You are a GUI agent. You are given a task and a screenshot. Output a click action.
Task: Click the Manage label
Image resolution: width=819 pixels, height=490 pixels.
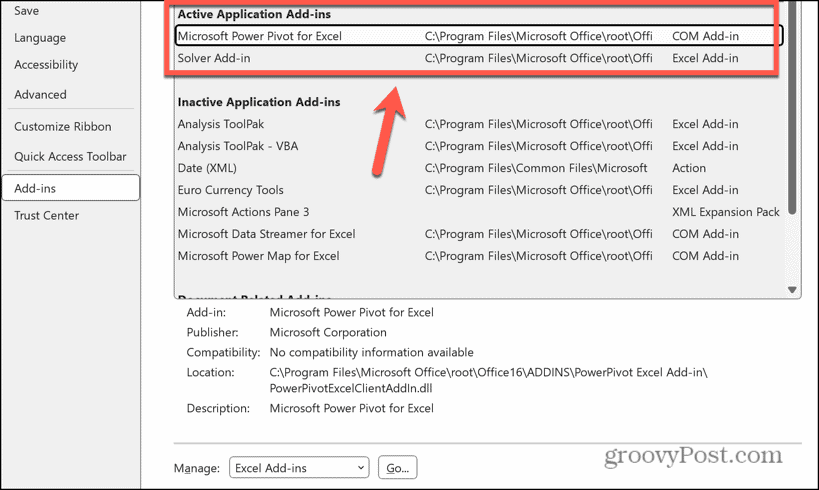pyautogui.click(x=196, y=468)
